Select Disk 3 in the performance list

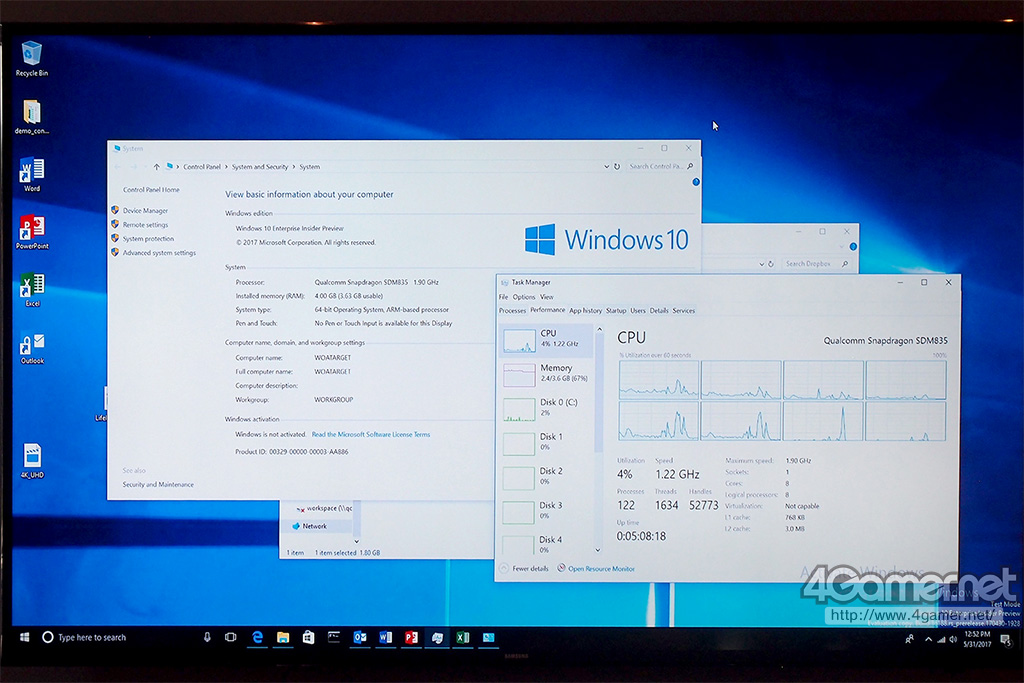(x=547, y=511)
